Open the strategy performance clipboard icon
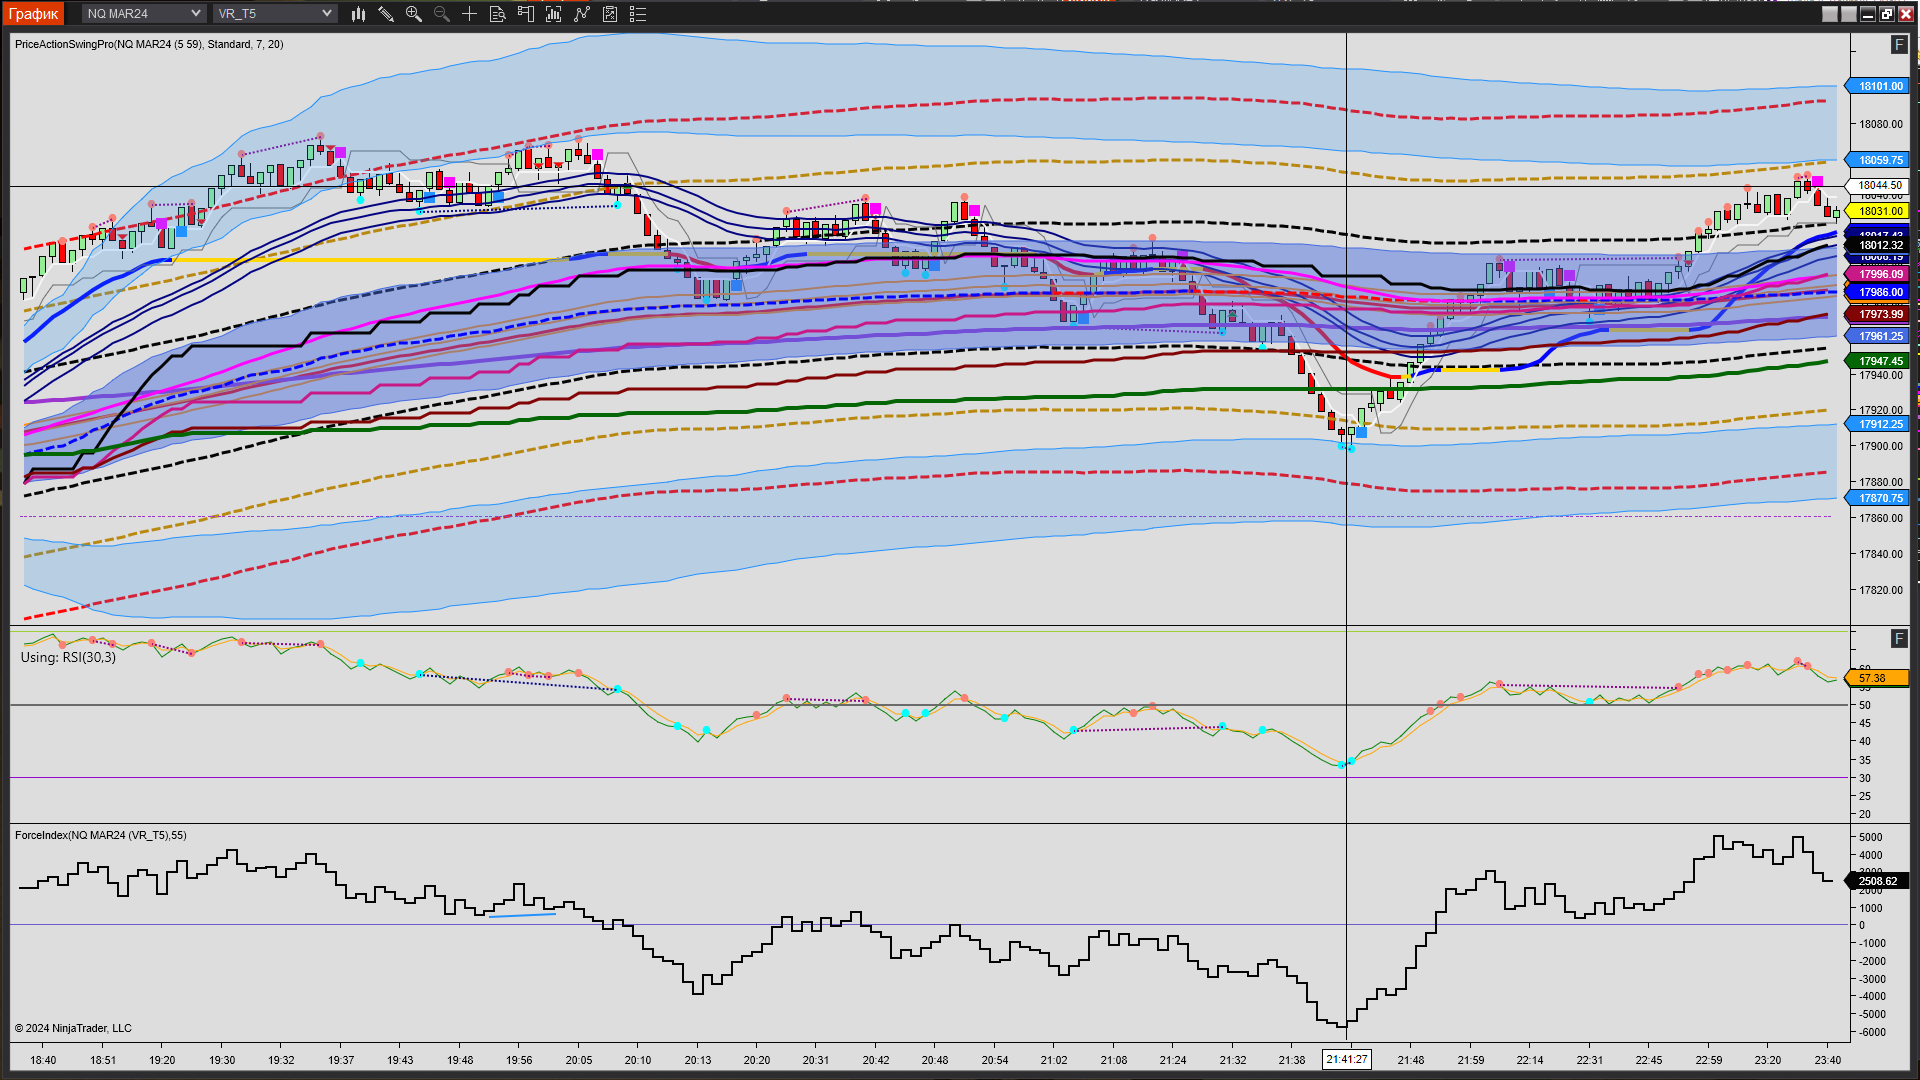Viewport: 1920px width, 1080px height. click(x=609, y=14)
